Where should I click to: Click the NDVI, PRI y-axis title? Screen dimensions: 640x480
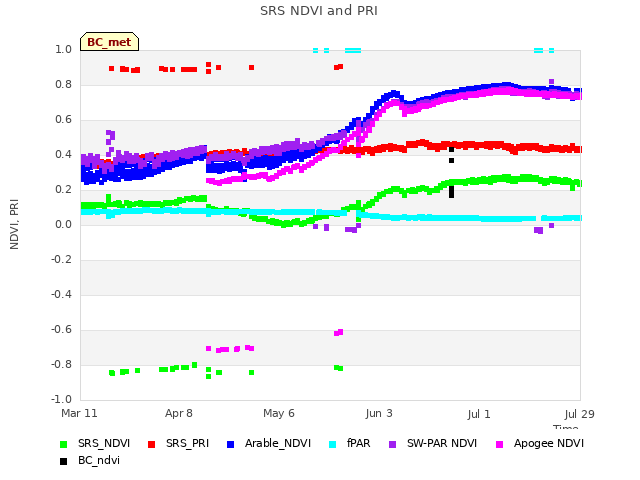[x=14, y=224]
